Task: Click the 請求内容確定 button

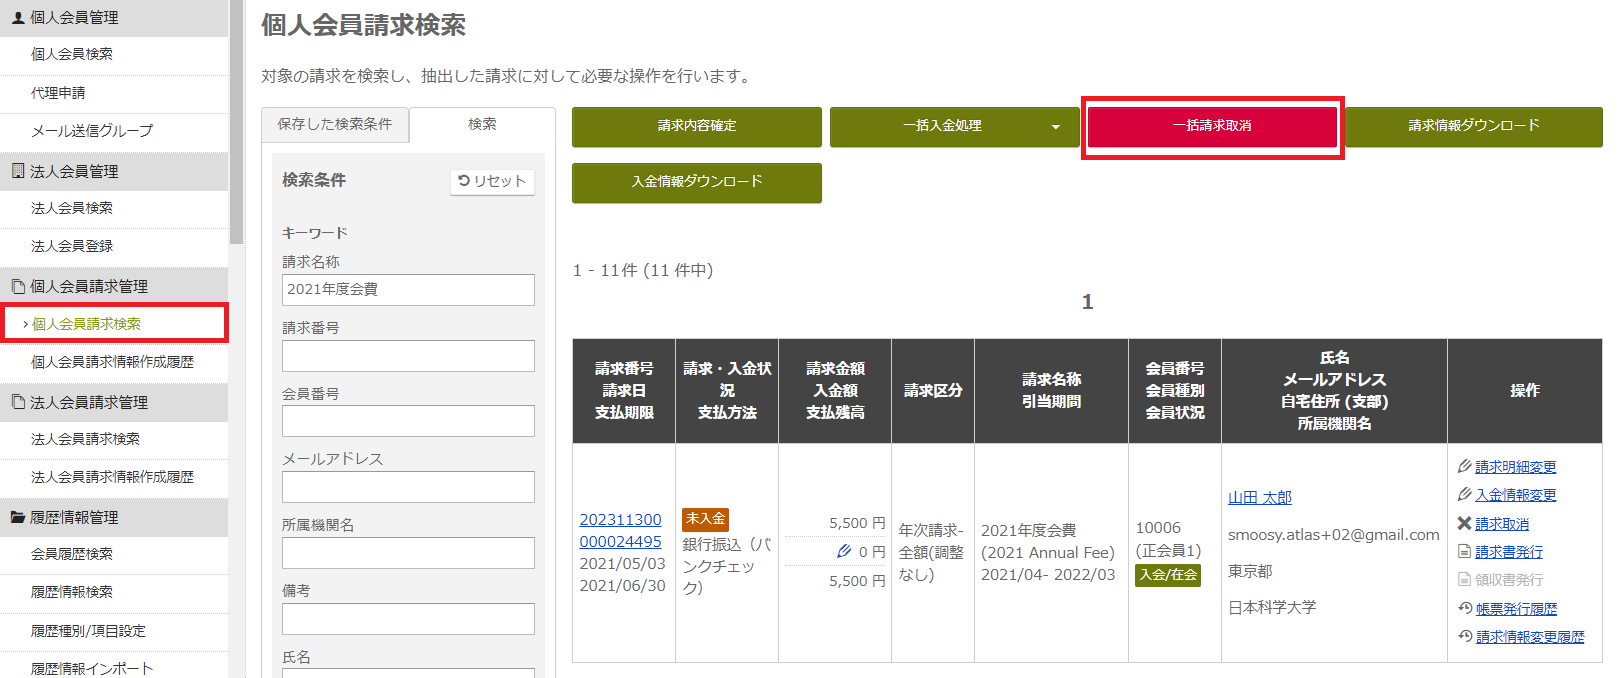Action: click(697, 127)
